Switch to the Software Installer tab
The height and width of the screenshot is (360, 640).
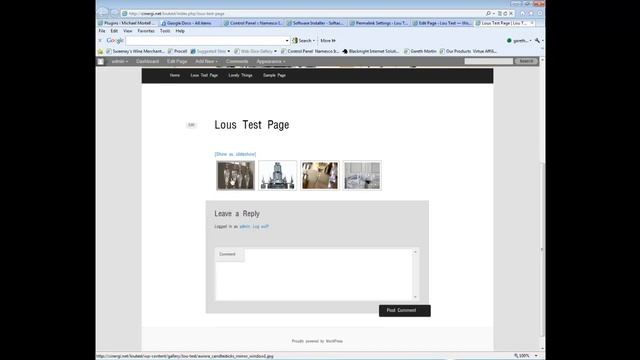(316, 23)
